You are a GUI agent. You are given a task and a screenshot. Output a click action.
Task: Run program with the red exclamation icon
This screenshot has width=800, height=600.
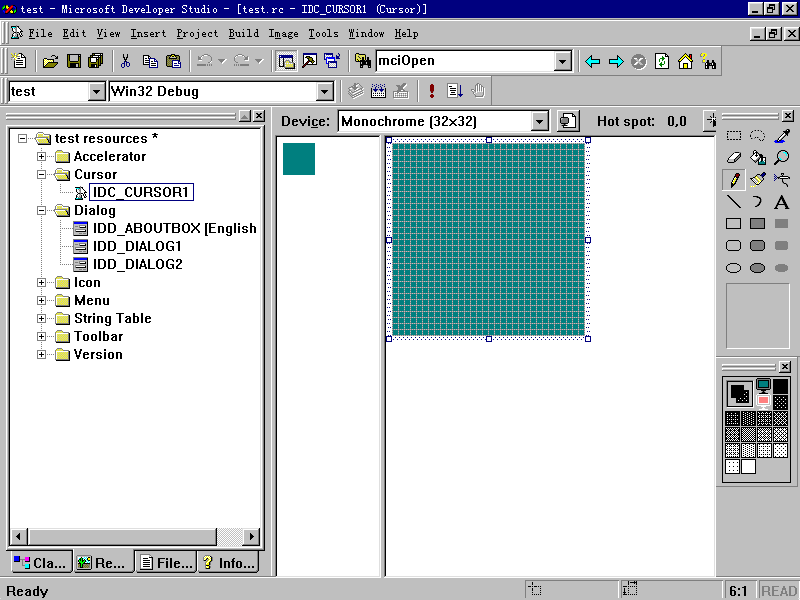[x=432, y=91]
